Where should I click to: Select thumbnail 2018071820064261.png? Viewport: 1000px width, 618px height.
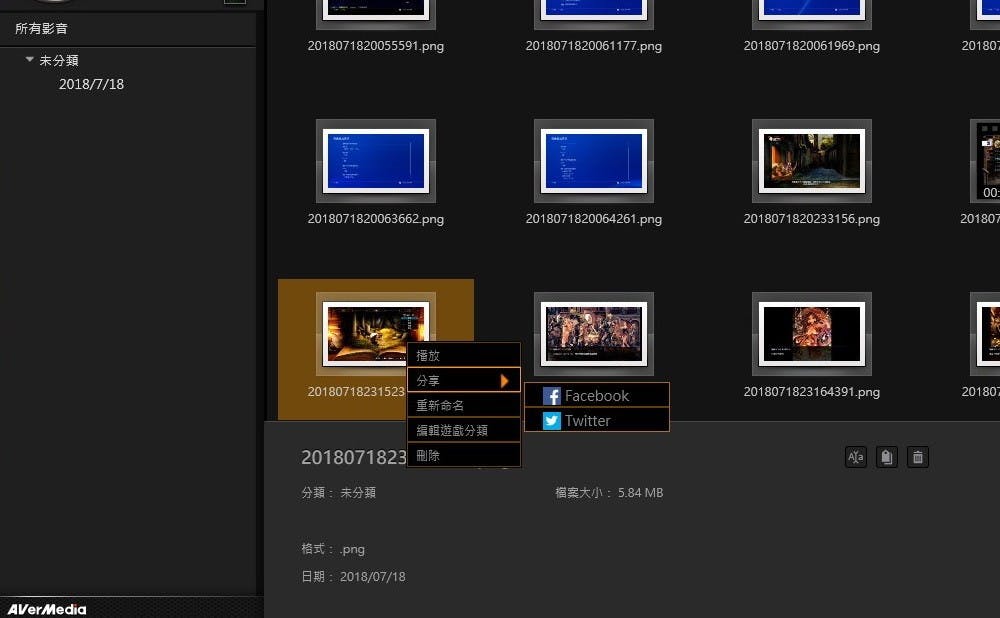[594, 161]
